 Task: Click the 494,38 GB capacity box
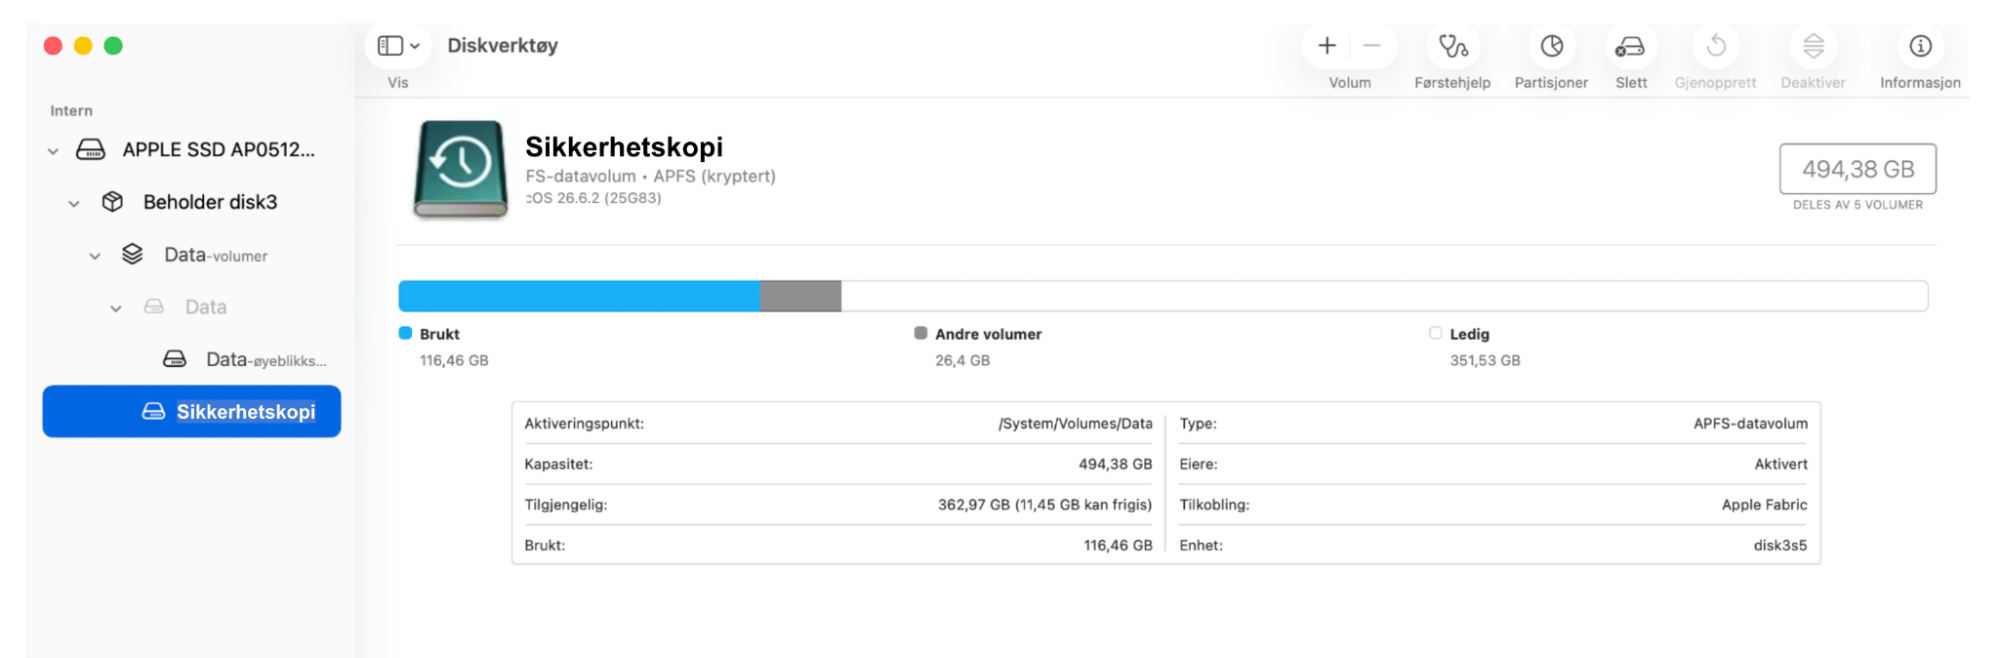[x=1857, y=169]
